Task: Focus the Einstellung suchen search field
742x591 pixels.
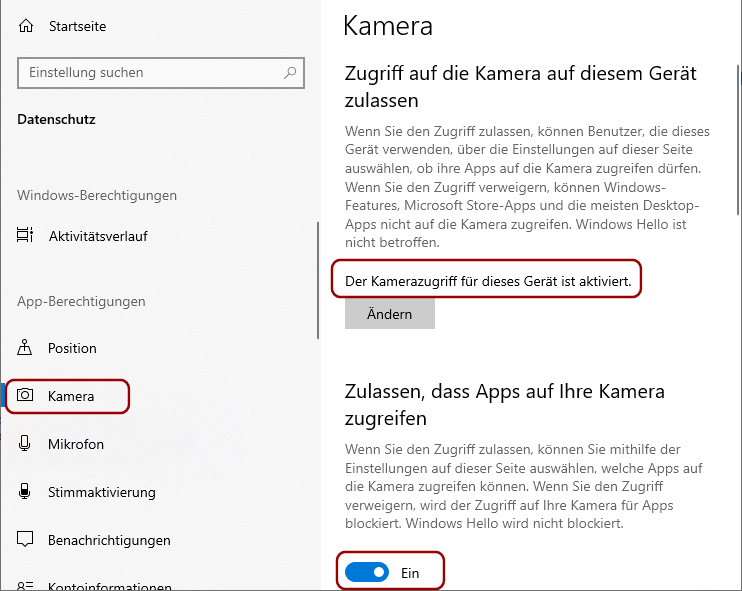Action: [161, 73]
